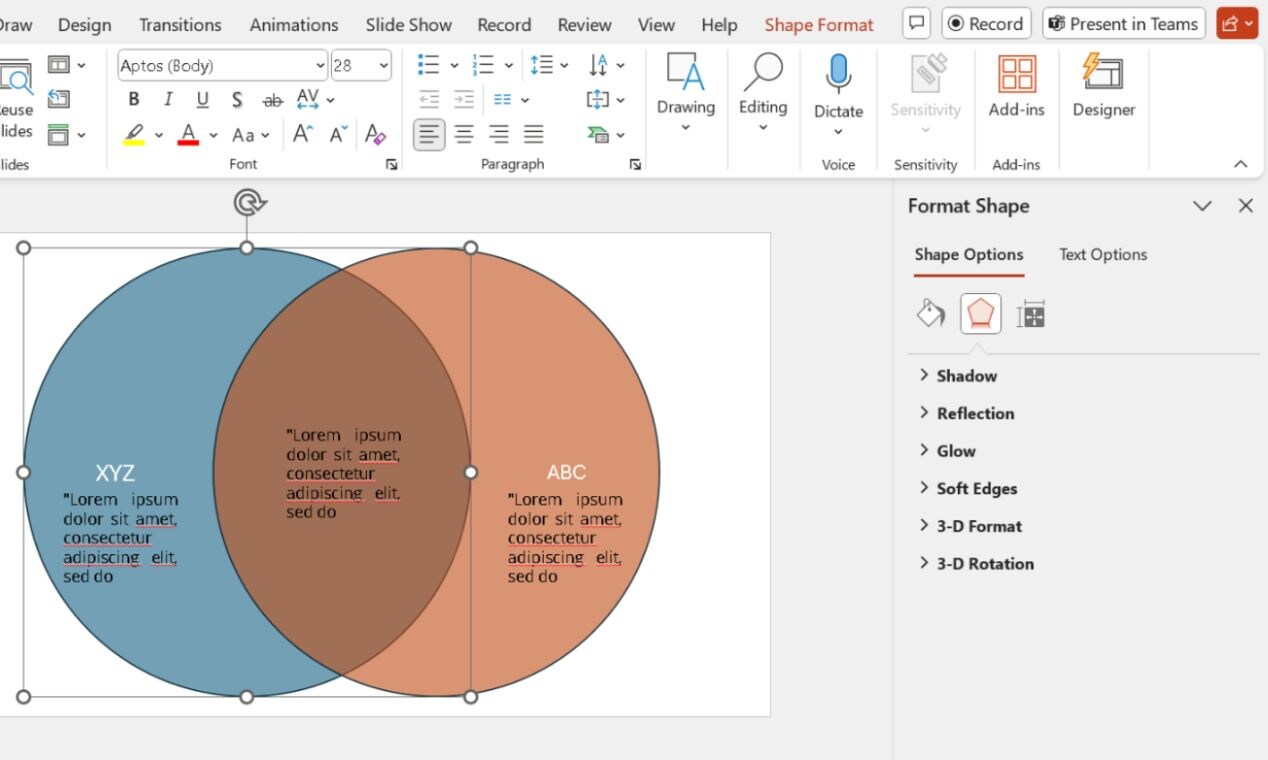Expand the Reflection section
Viewport: 1268px width, 760px height.
click(x=966, y=414)
